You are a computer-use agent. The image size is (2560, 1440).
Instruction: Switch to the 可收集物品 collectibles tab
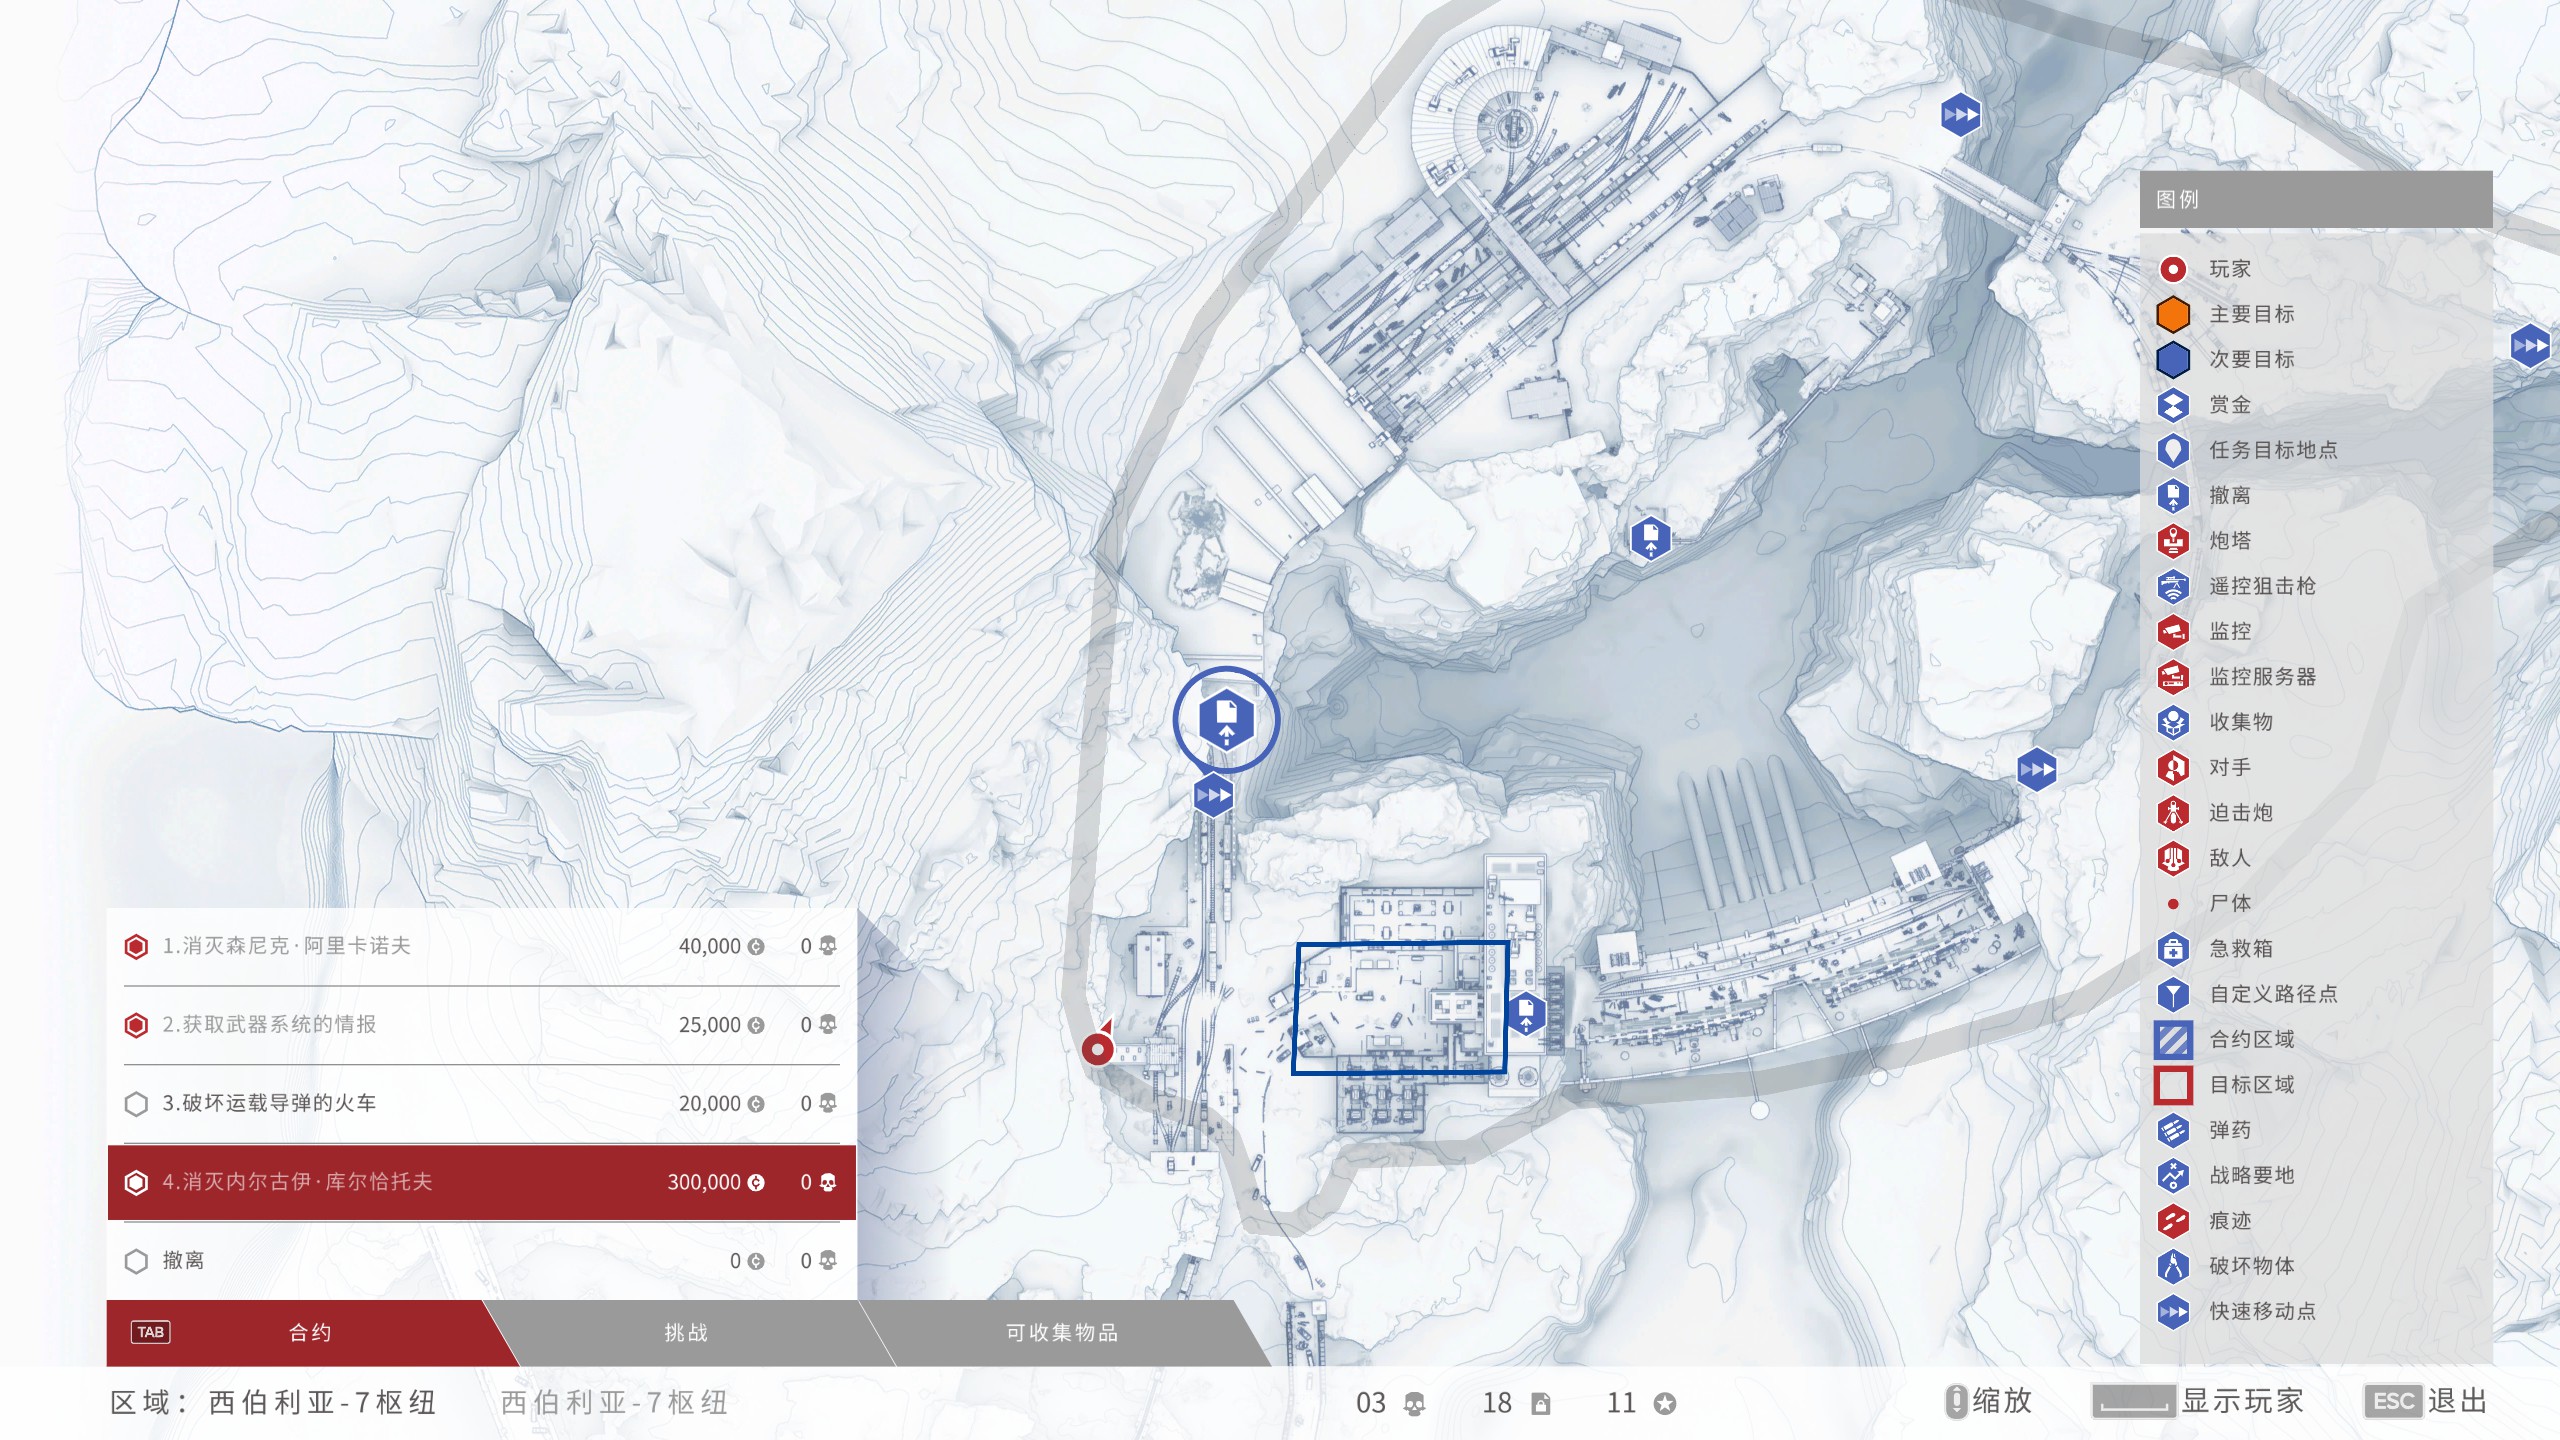[1062, 1333]
